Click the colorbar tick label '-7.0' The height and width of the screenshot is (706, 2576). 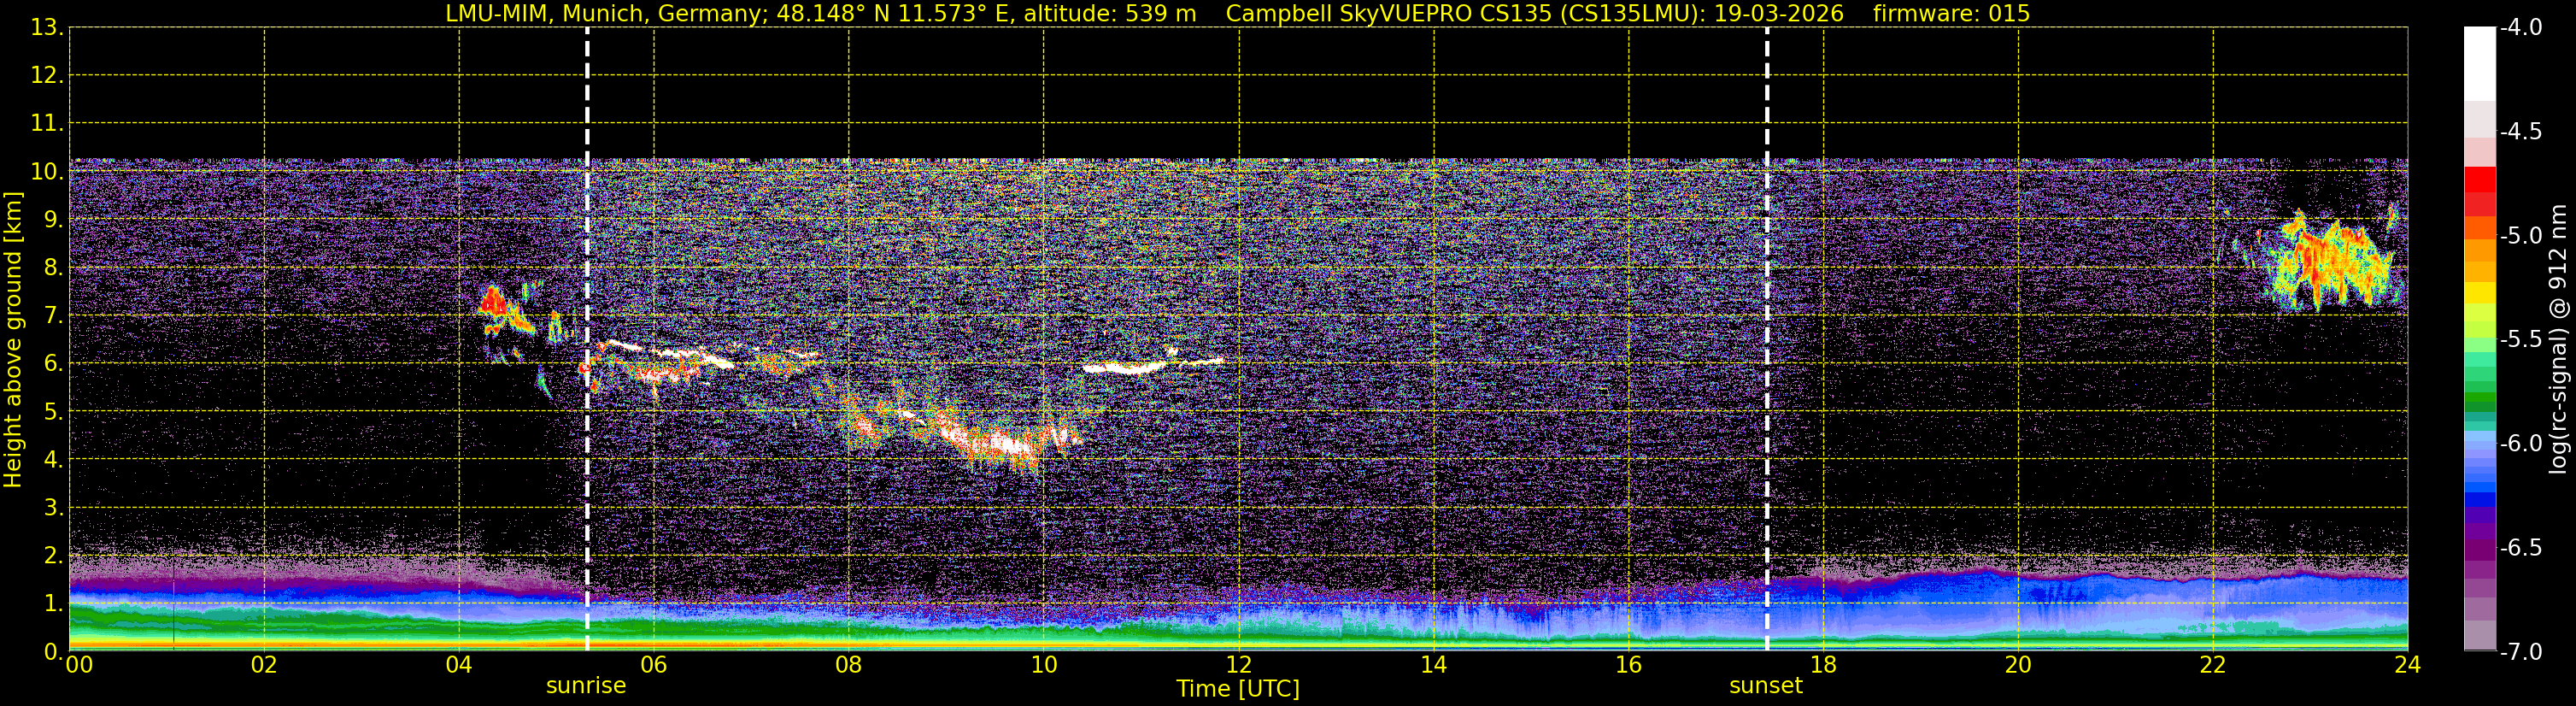tap(2521, 651)
